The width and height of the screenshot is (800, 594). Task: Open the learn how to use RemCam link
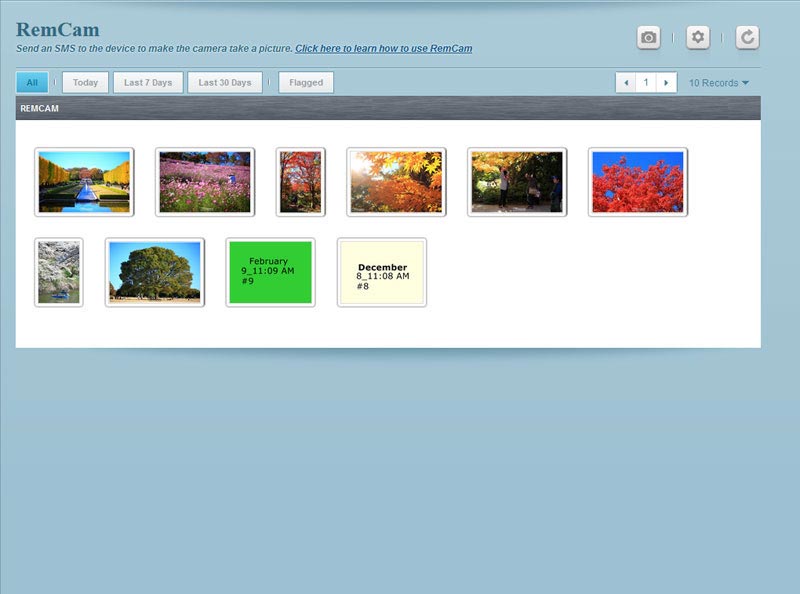tap(383, 48)
